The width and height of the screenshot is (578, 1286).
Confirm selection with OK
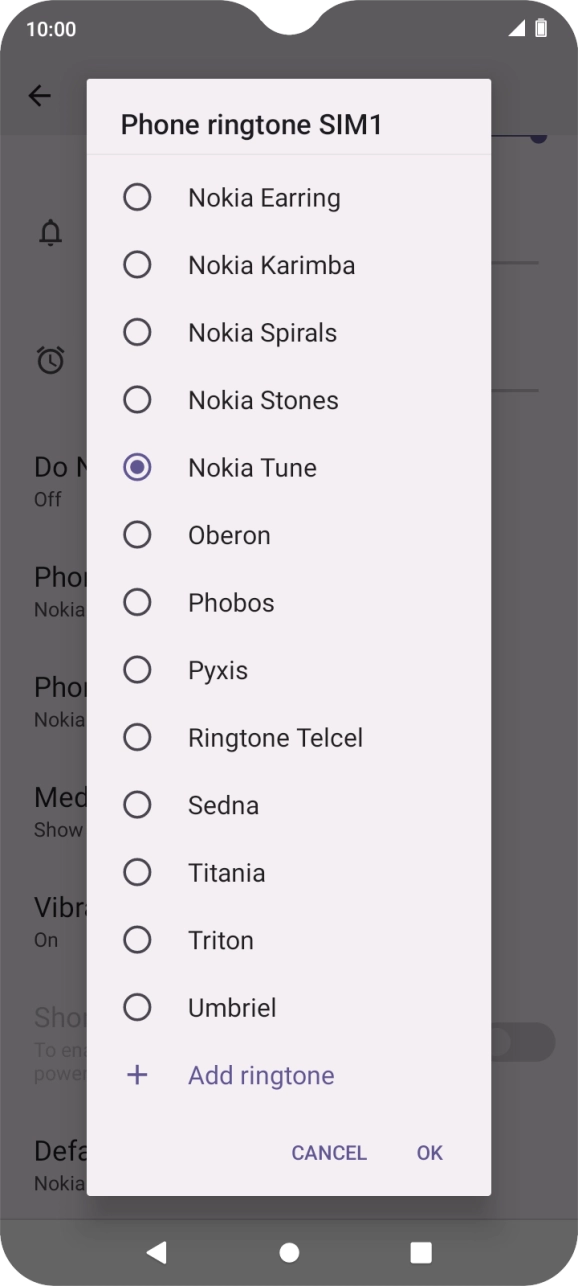[429, 1152]
